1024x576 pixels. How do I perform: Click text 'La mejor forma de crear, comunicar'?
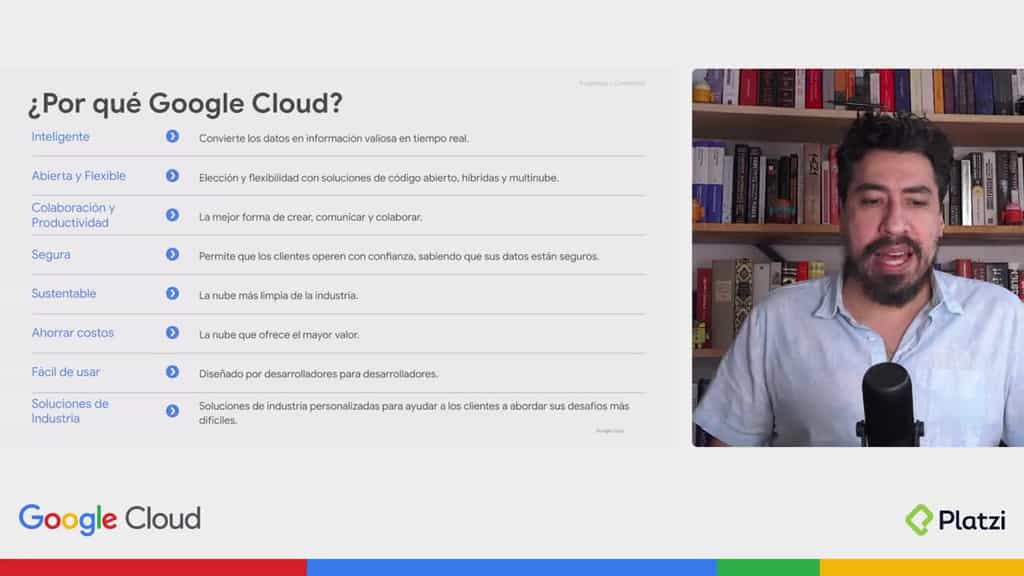(x=281, y=217)
